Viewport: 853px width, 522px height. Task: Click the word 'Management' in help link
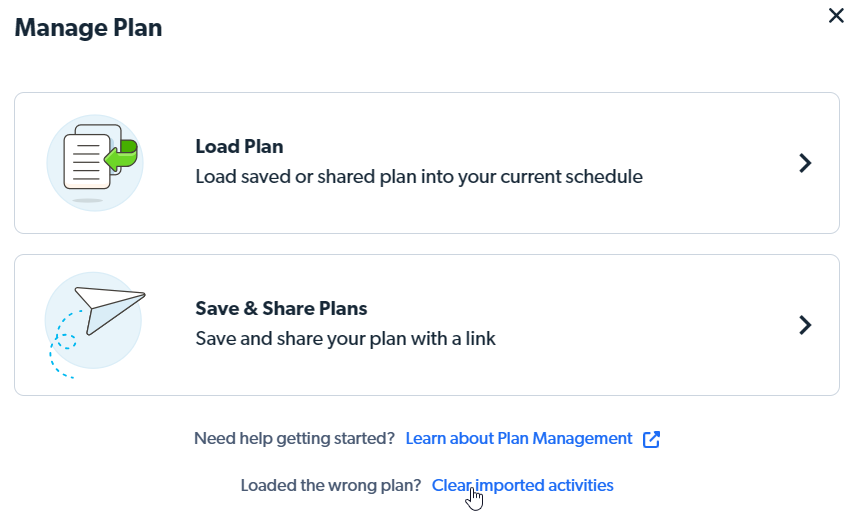coord(582,438)
